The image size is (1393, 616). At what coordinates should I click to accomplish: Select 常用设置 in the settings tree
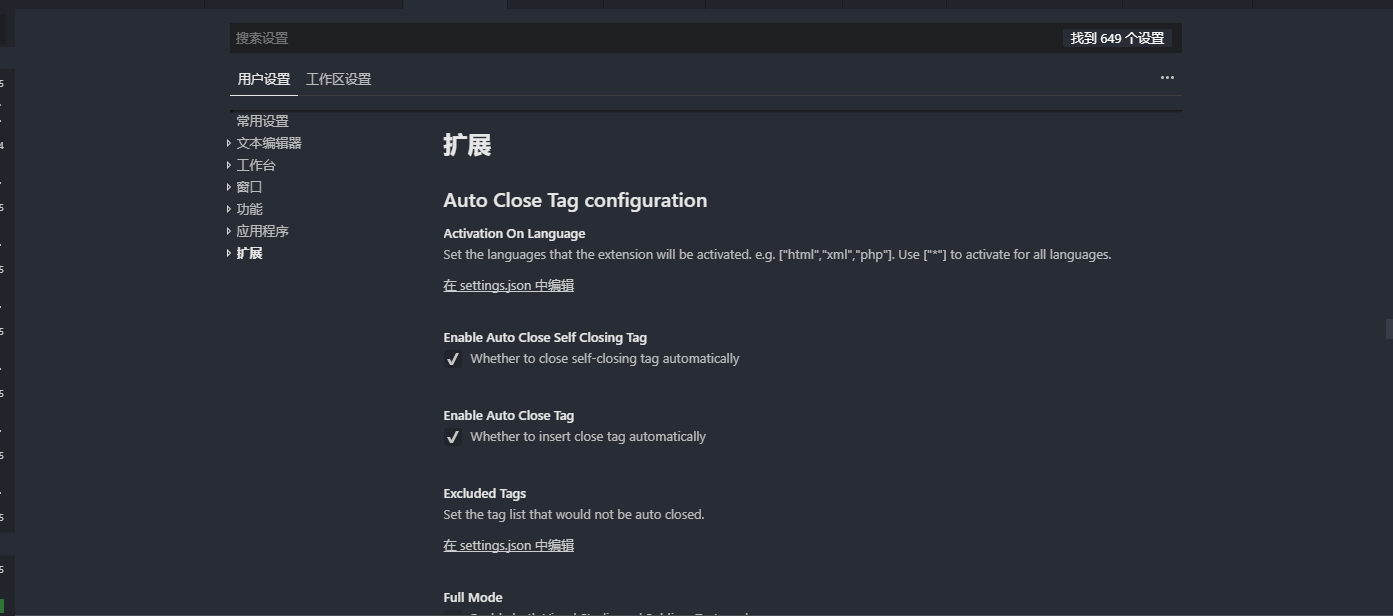click(262, 121)
